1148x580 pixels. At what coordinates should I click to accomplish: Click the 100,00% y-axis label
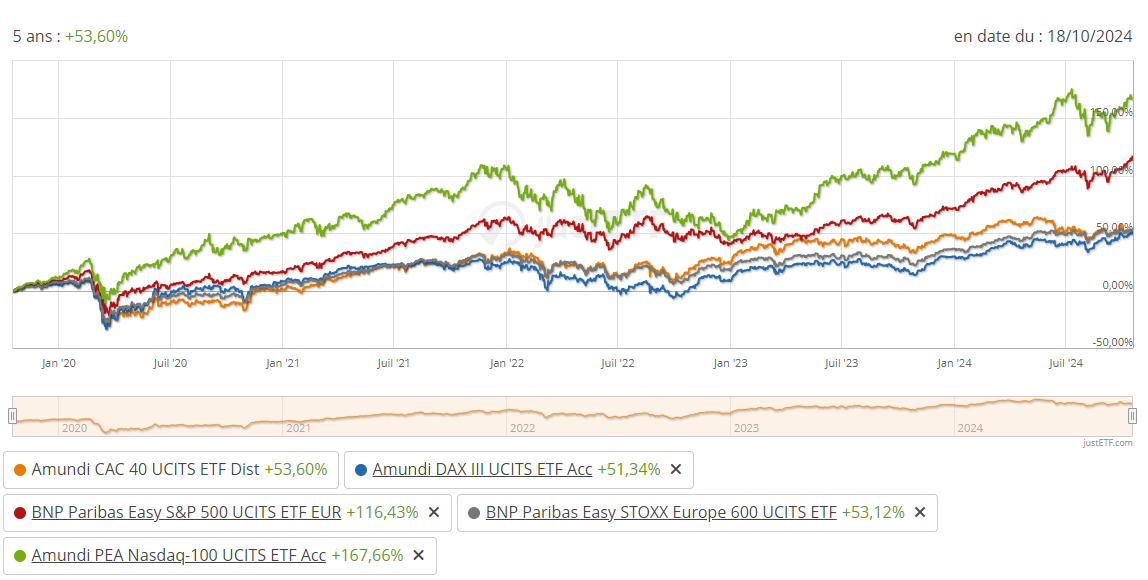pyautogui.click(x=1111, y=170)
